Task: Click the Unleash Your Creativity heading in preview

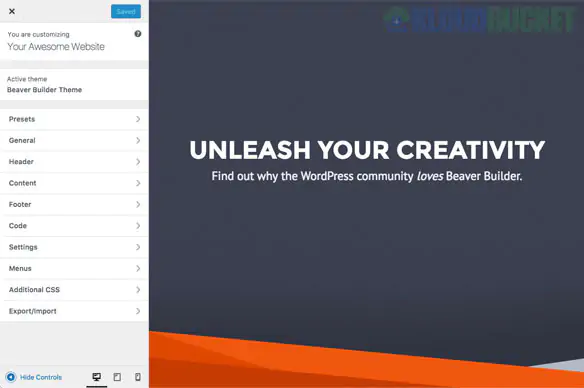Action: (x=367, y=150)
